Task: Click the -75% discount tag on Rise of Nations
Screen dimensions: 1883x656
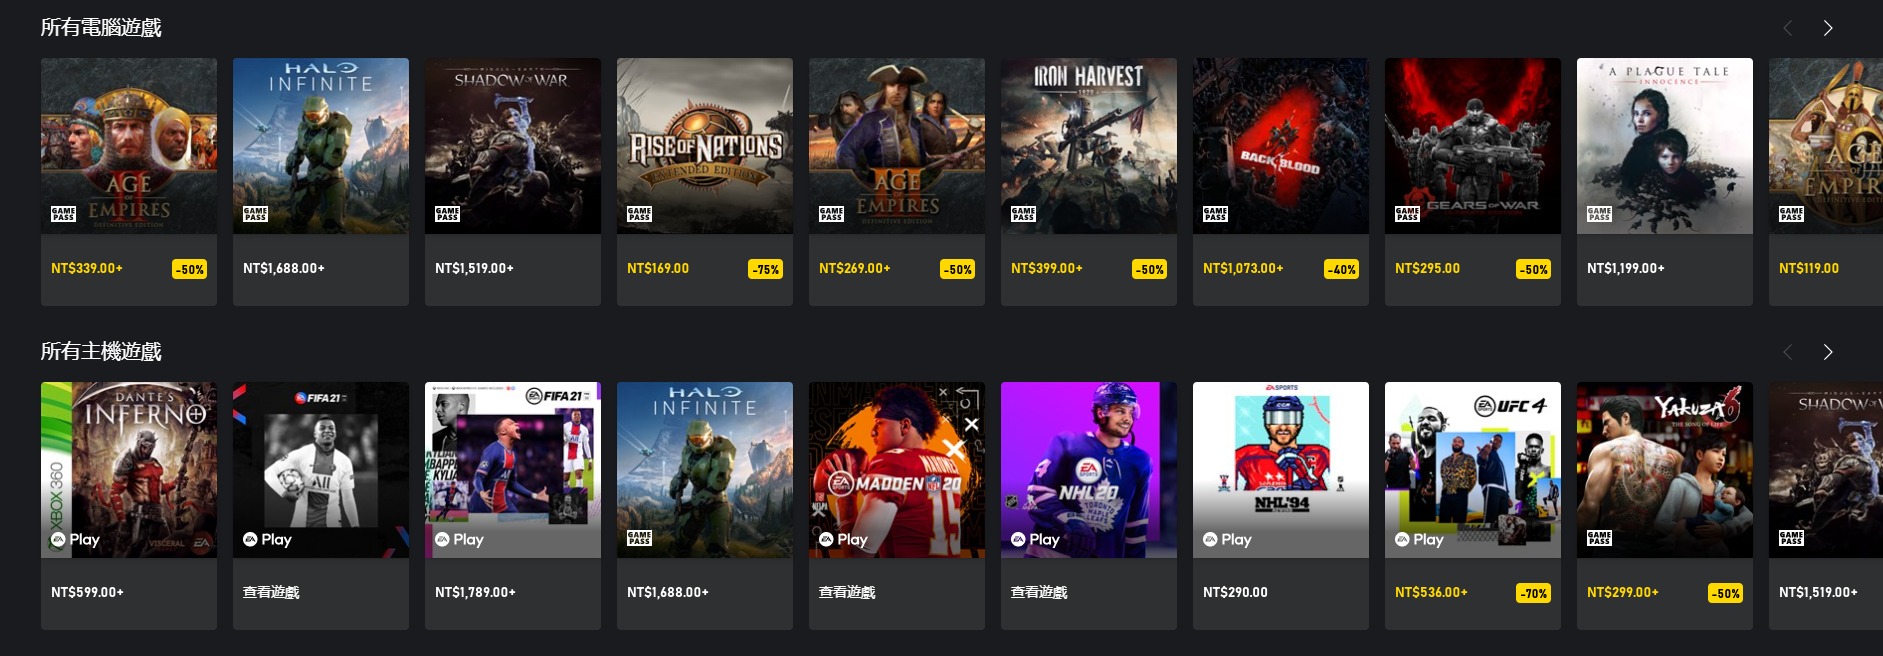Action: click(766, 269)
